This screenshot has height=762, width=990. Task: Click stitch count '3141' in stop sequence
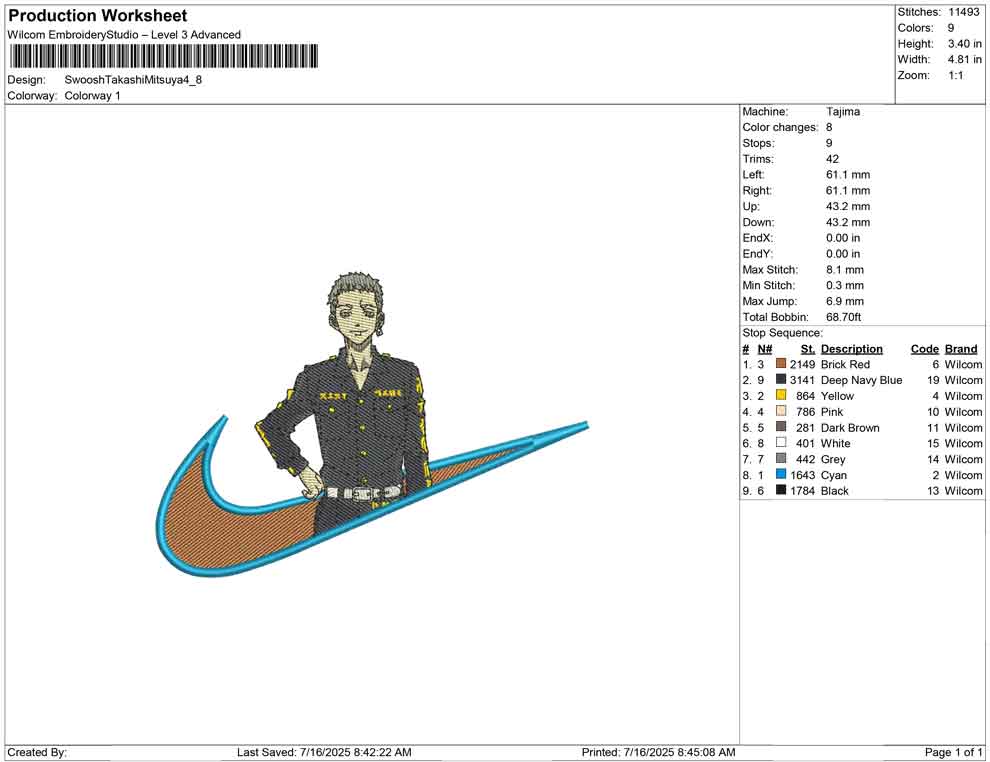point(802,380)
